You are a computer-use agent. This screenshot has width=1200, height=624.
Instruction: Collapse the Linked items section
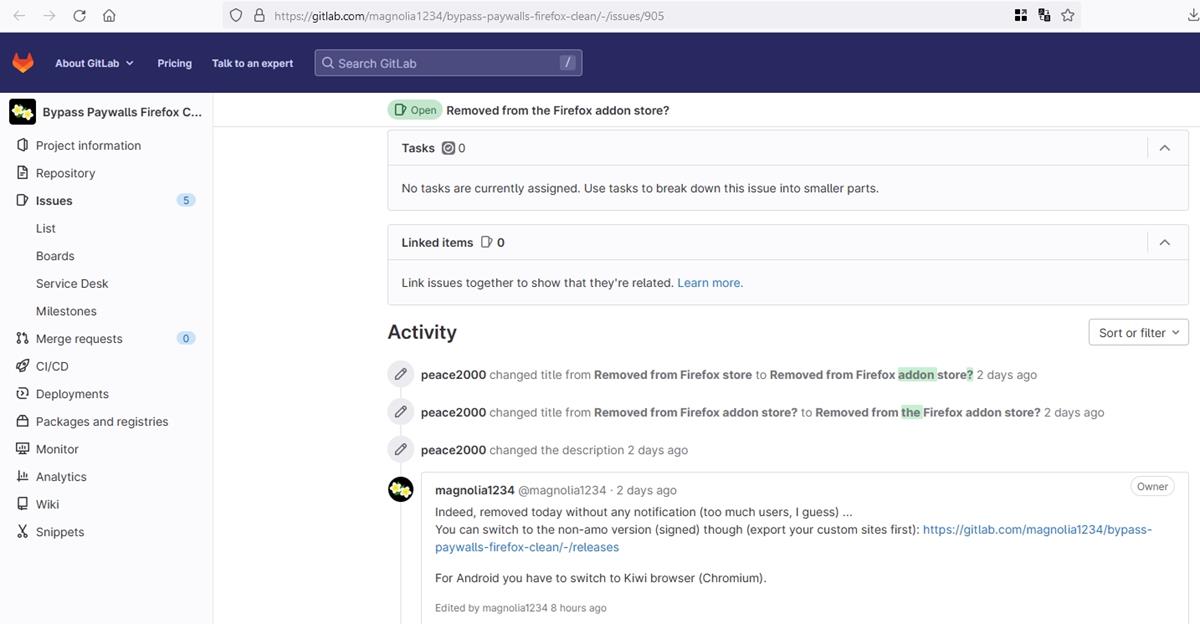1164,241
